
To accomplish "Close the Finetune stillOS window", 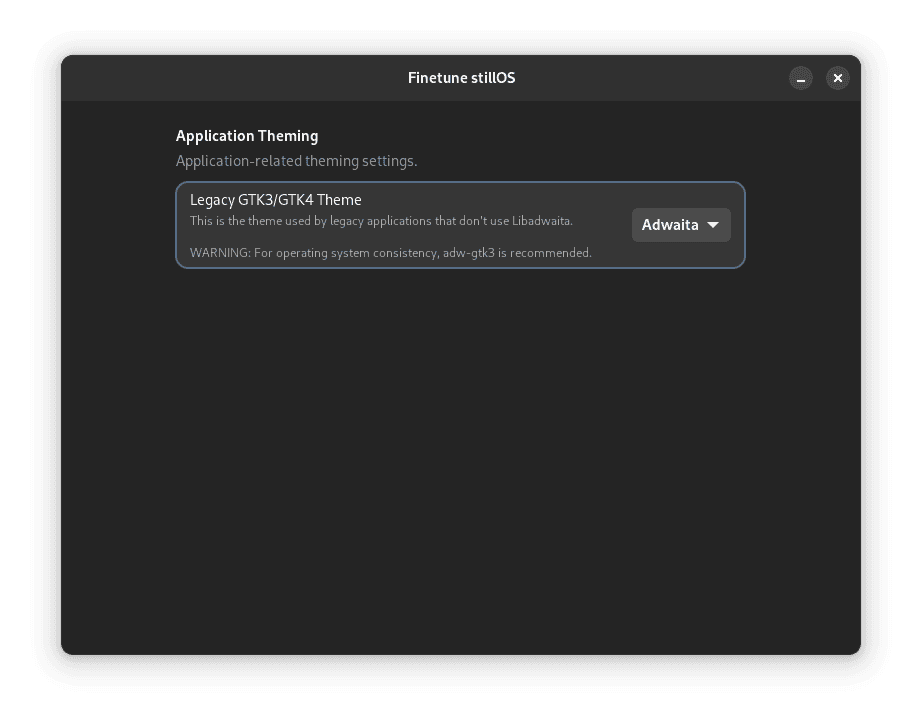I will point(838,78).
